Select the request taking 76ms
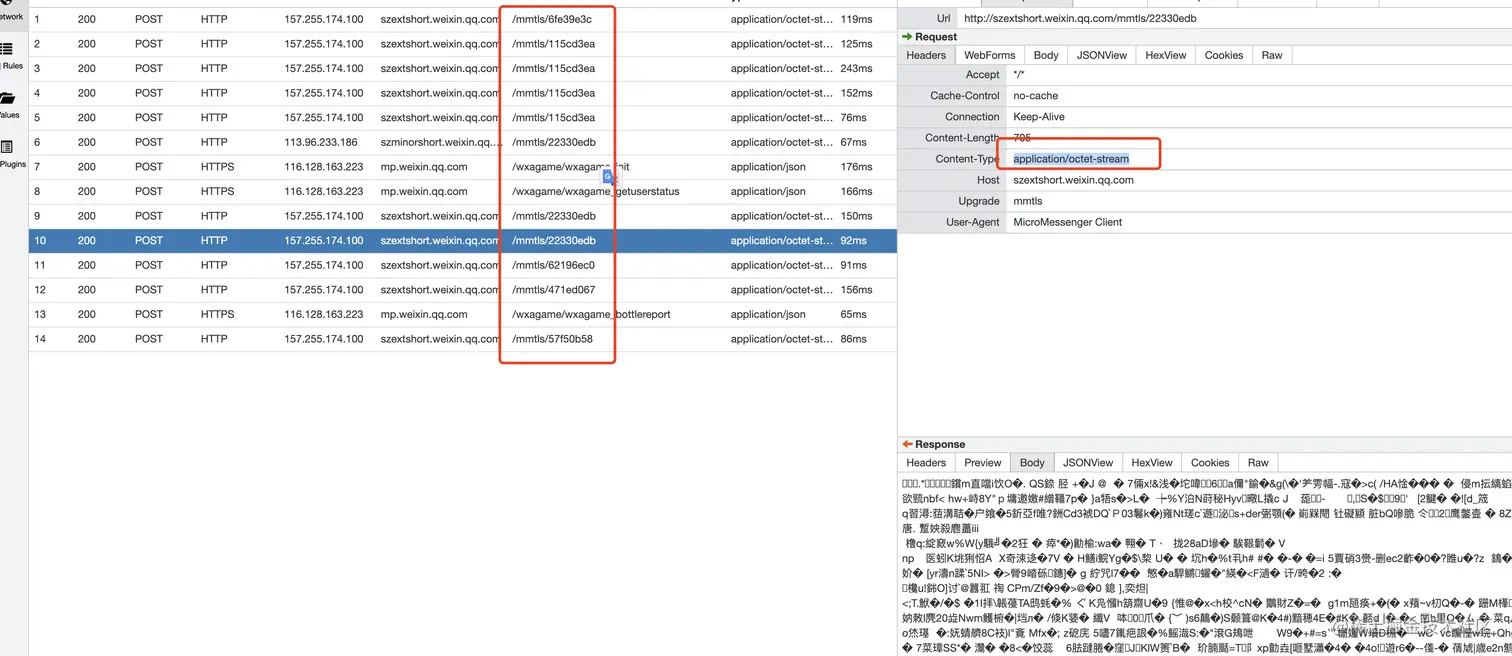The image size is (1512, 656). pos(463,117)
